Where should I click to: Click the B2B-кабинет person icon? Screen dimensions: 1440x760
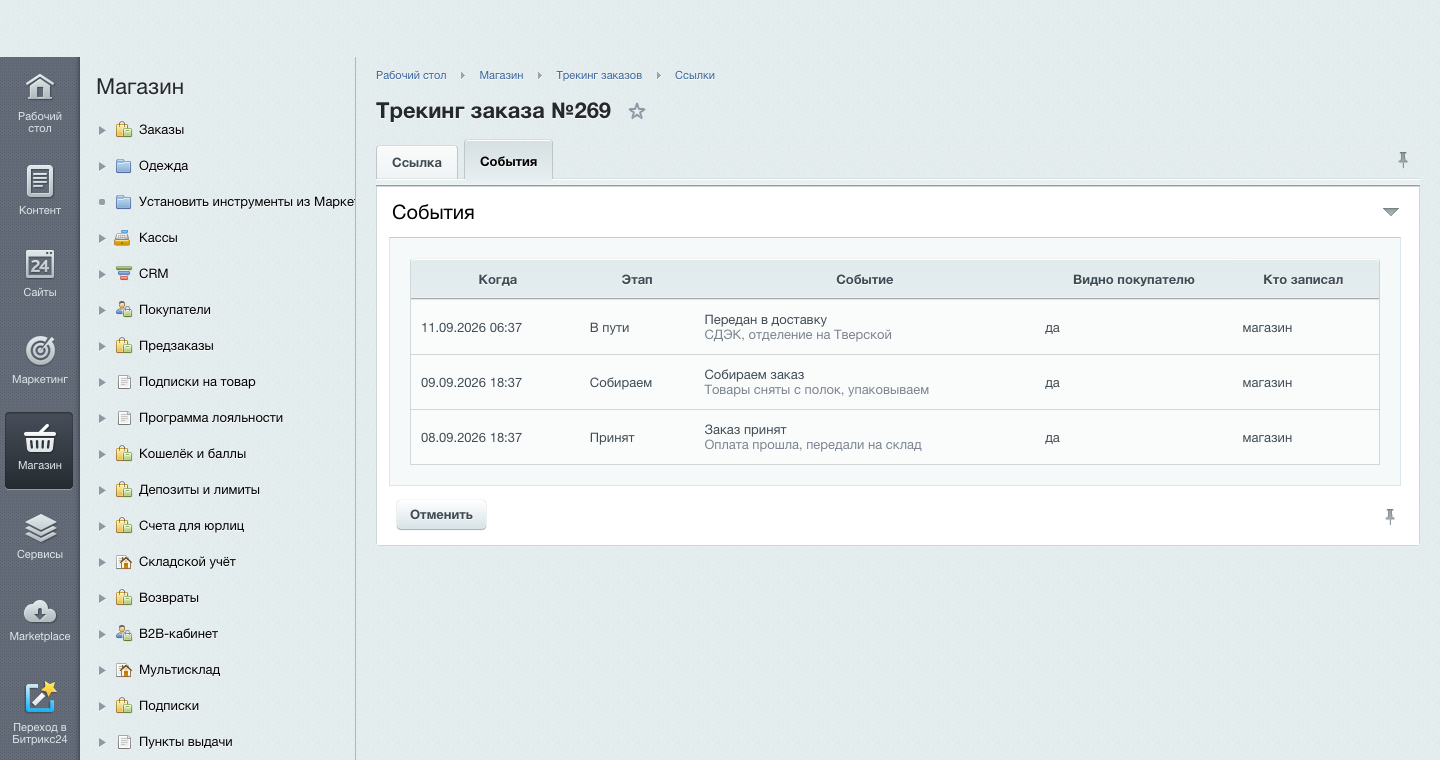(x=123, y=634)
